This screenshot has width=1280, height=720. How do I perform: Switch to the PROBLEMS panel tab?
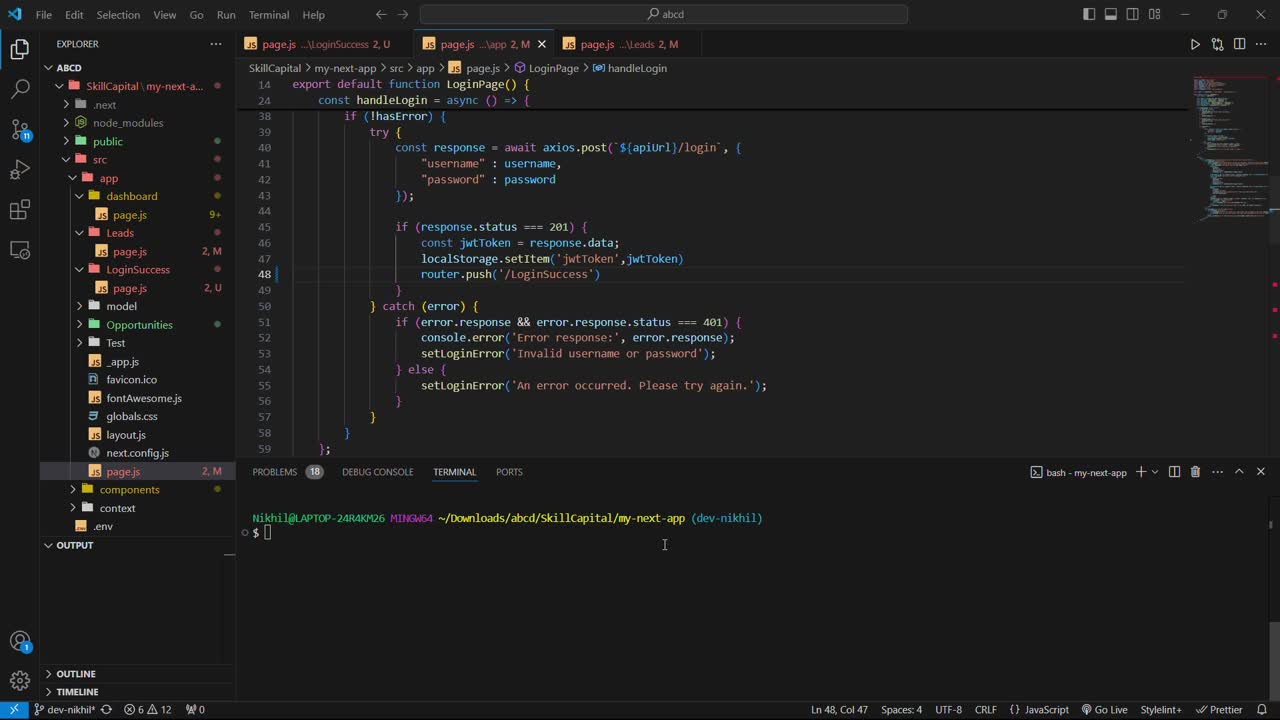point(274,472)
